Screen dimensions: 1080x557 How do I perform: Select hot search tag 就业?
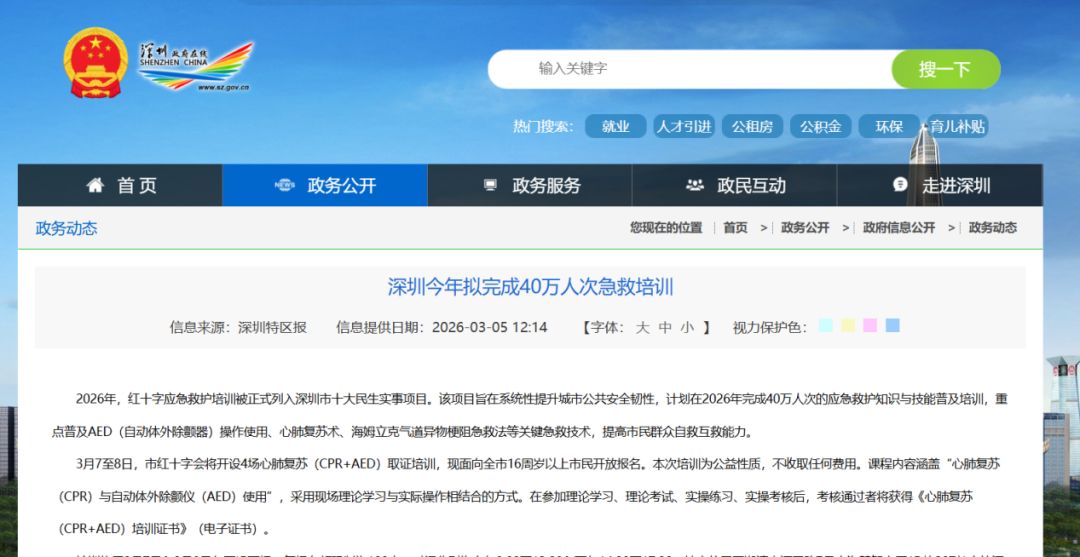pos(616,127)
